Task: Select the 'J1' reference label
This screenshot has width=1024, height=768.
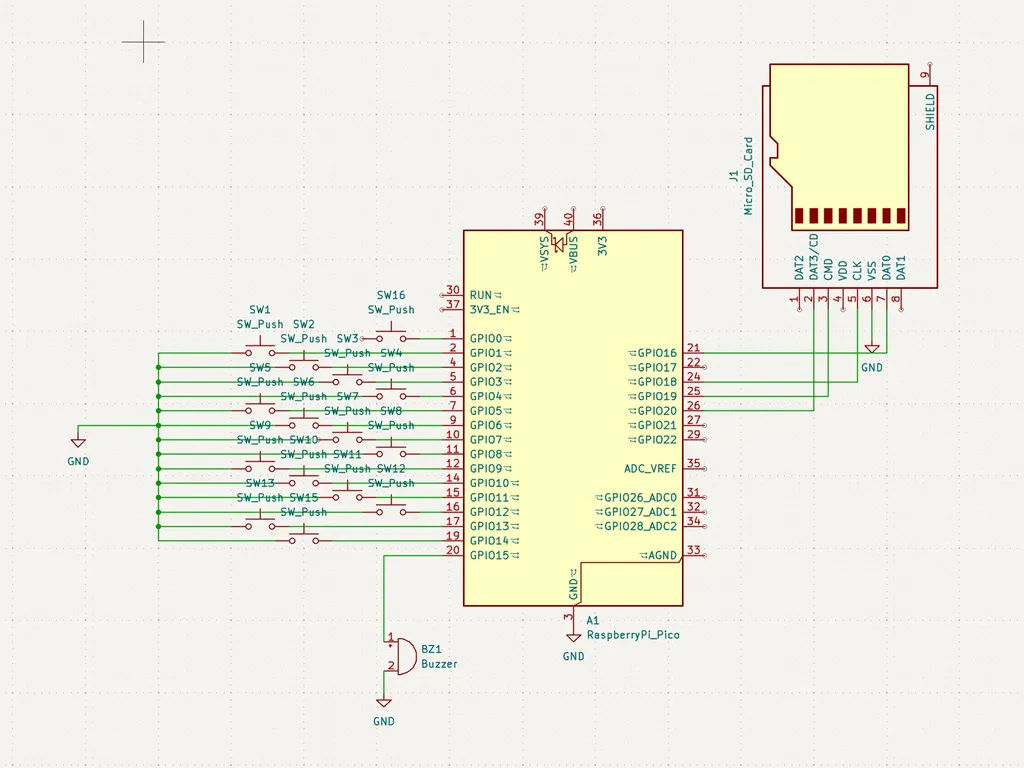Action: pyautogui.click(x=733, y=176)
